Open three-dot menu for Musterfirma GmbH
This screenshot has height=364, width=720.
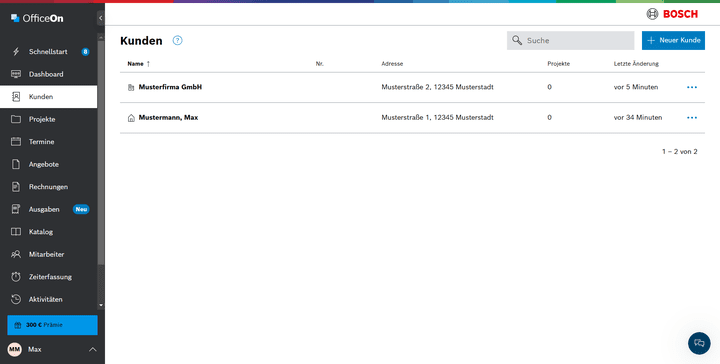pyautogui.click(x=692, y=87)
